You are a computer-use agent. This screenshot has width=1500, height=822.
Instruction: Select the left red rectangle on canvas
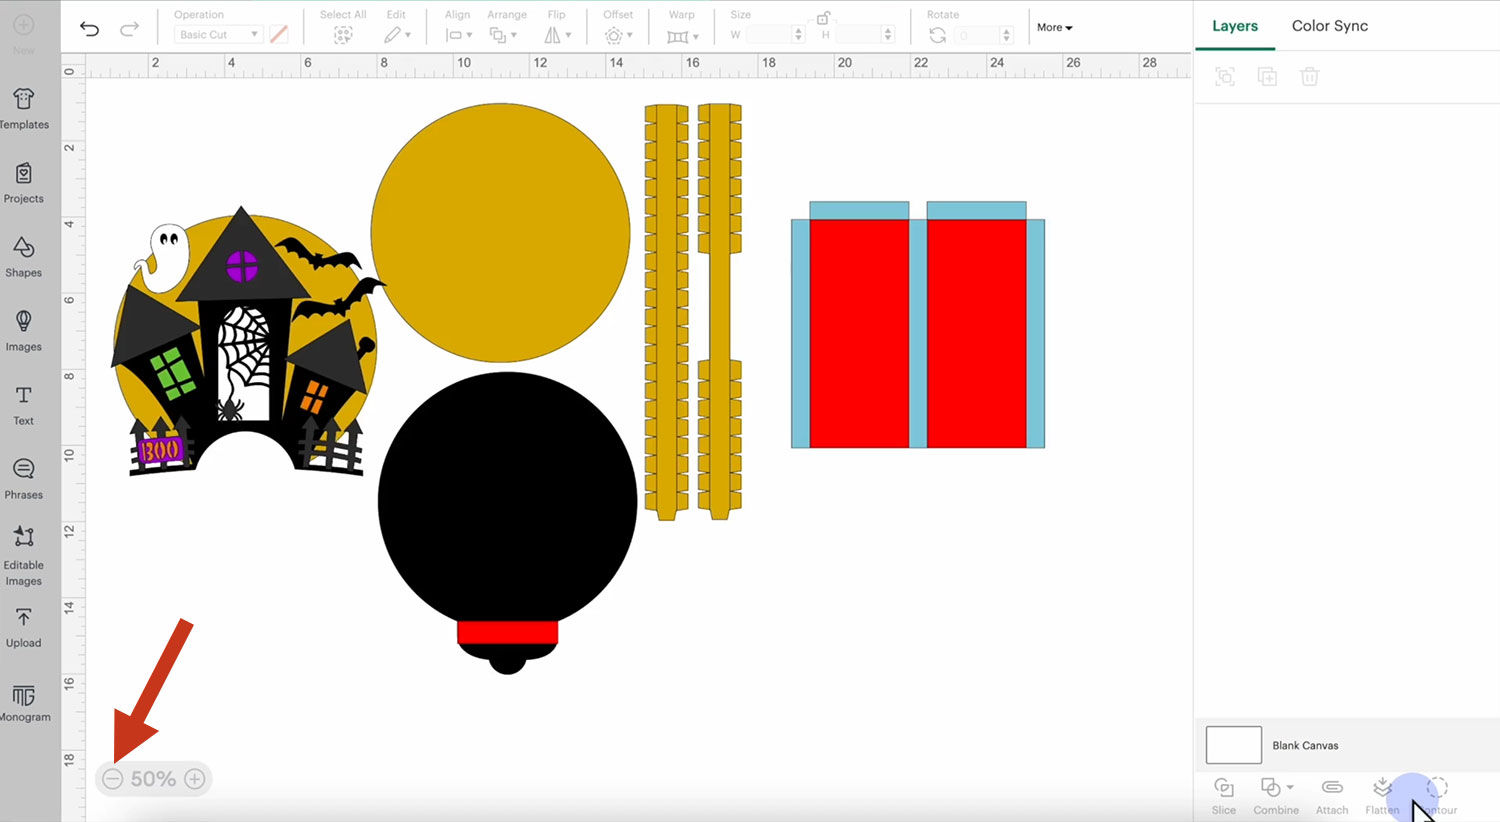[x=860, y=333]
